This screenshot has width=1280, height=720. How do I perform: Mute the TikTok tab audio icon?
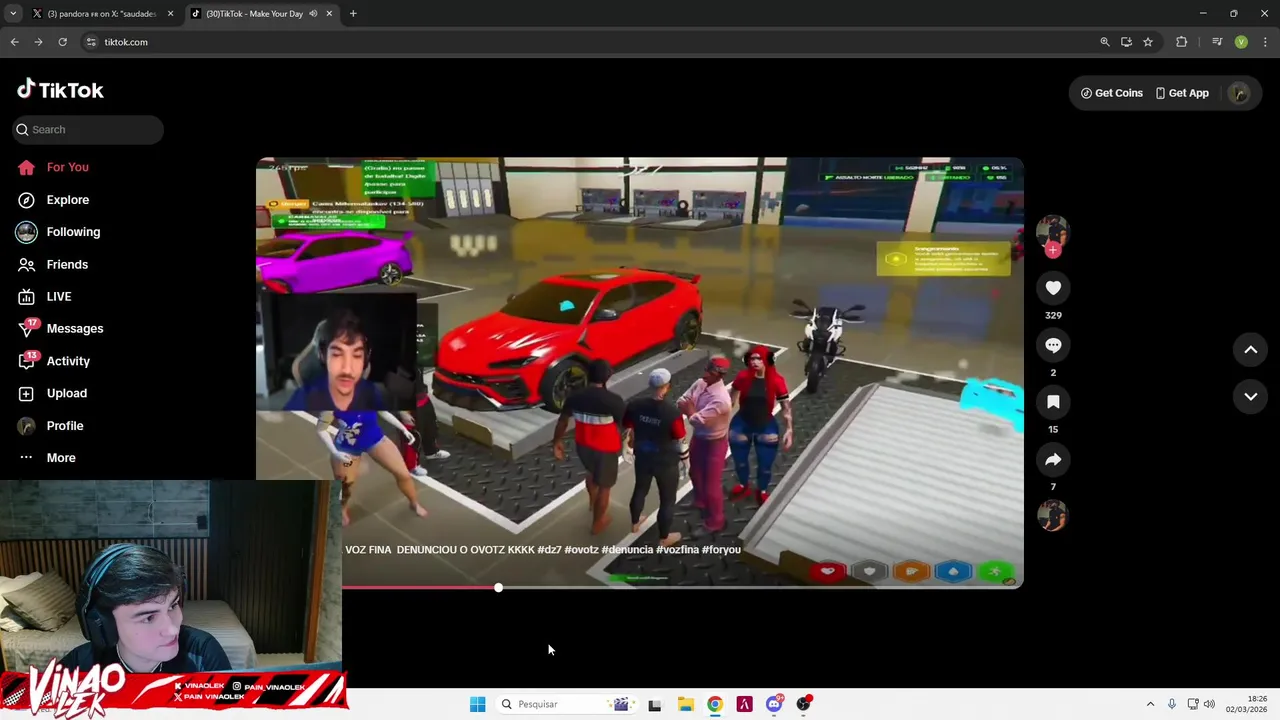[313, 14]
